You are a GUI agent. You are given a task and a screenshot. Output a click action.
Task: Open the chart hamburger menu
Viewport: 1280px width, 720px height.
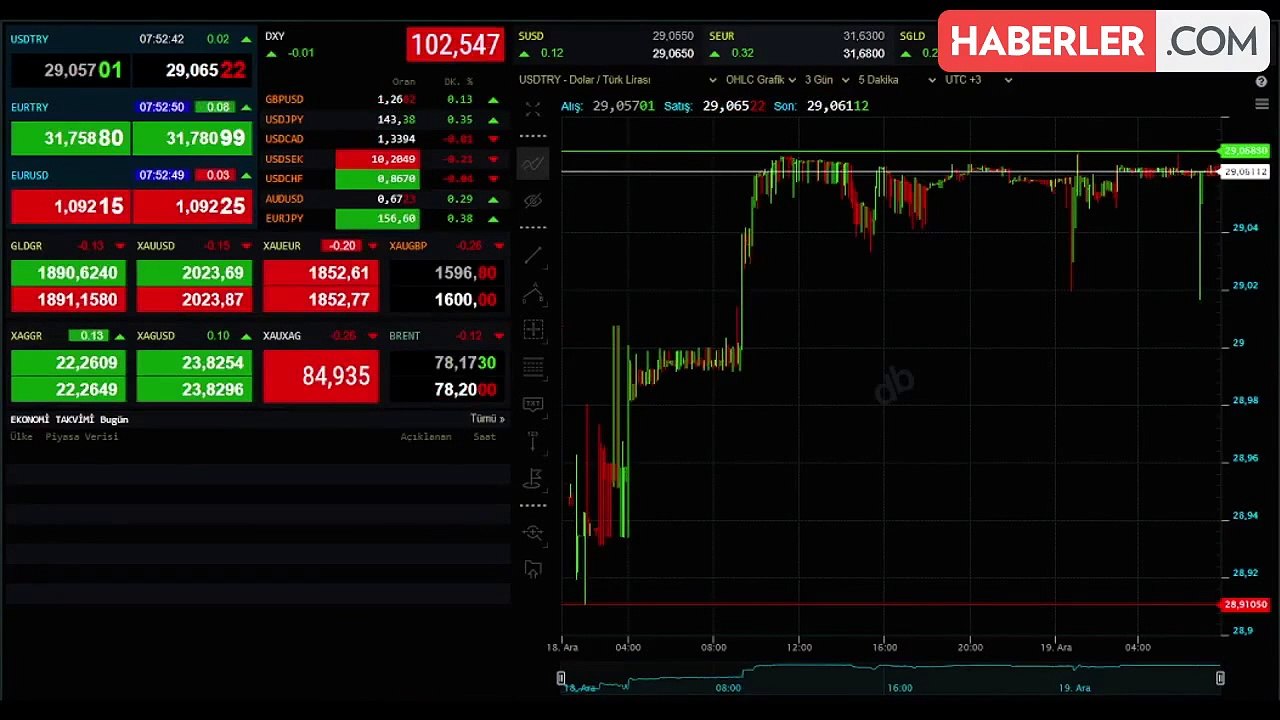pos(1261,106)
